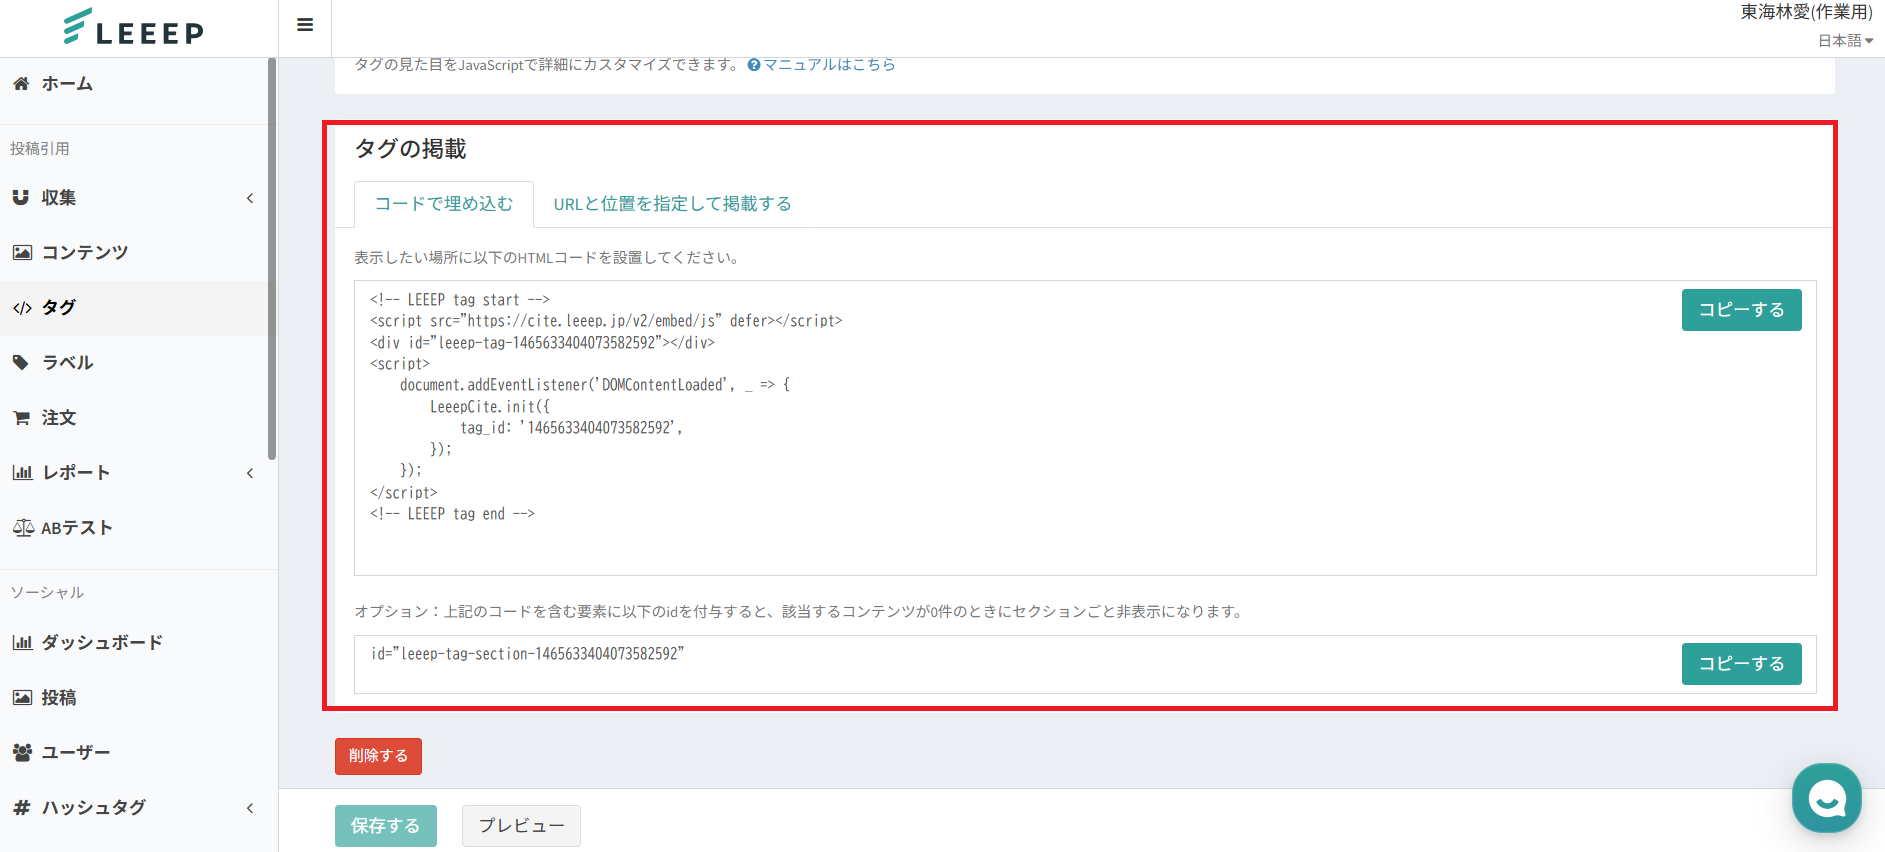This screenshot has height=852, width=1885.
Task: Click the balance scale icon beside ABテスト
Action: click(23, 527)
